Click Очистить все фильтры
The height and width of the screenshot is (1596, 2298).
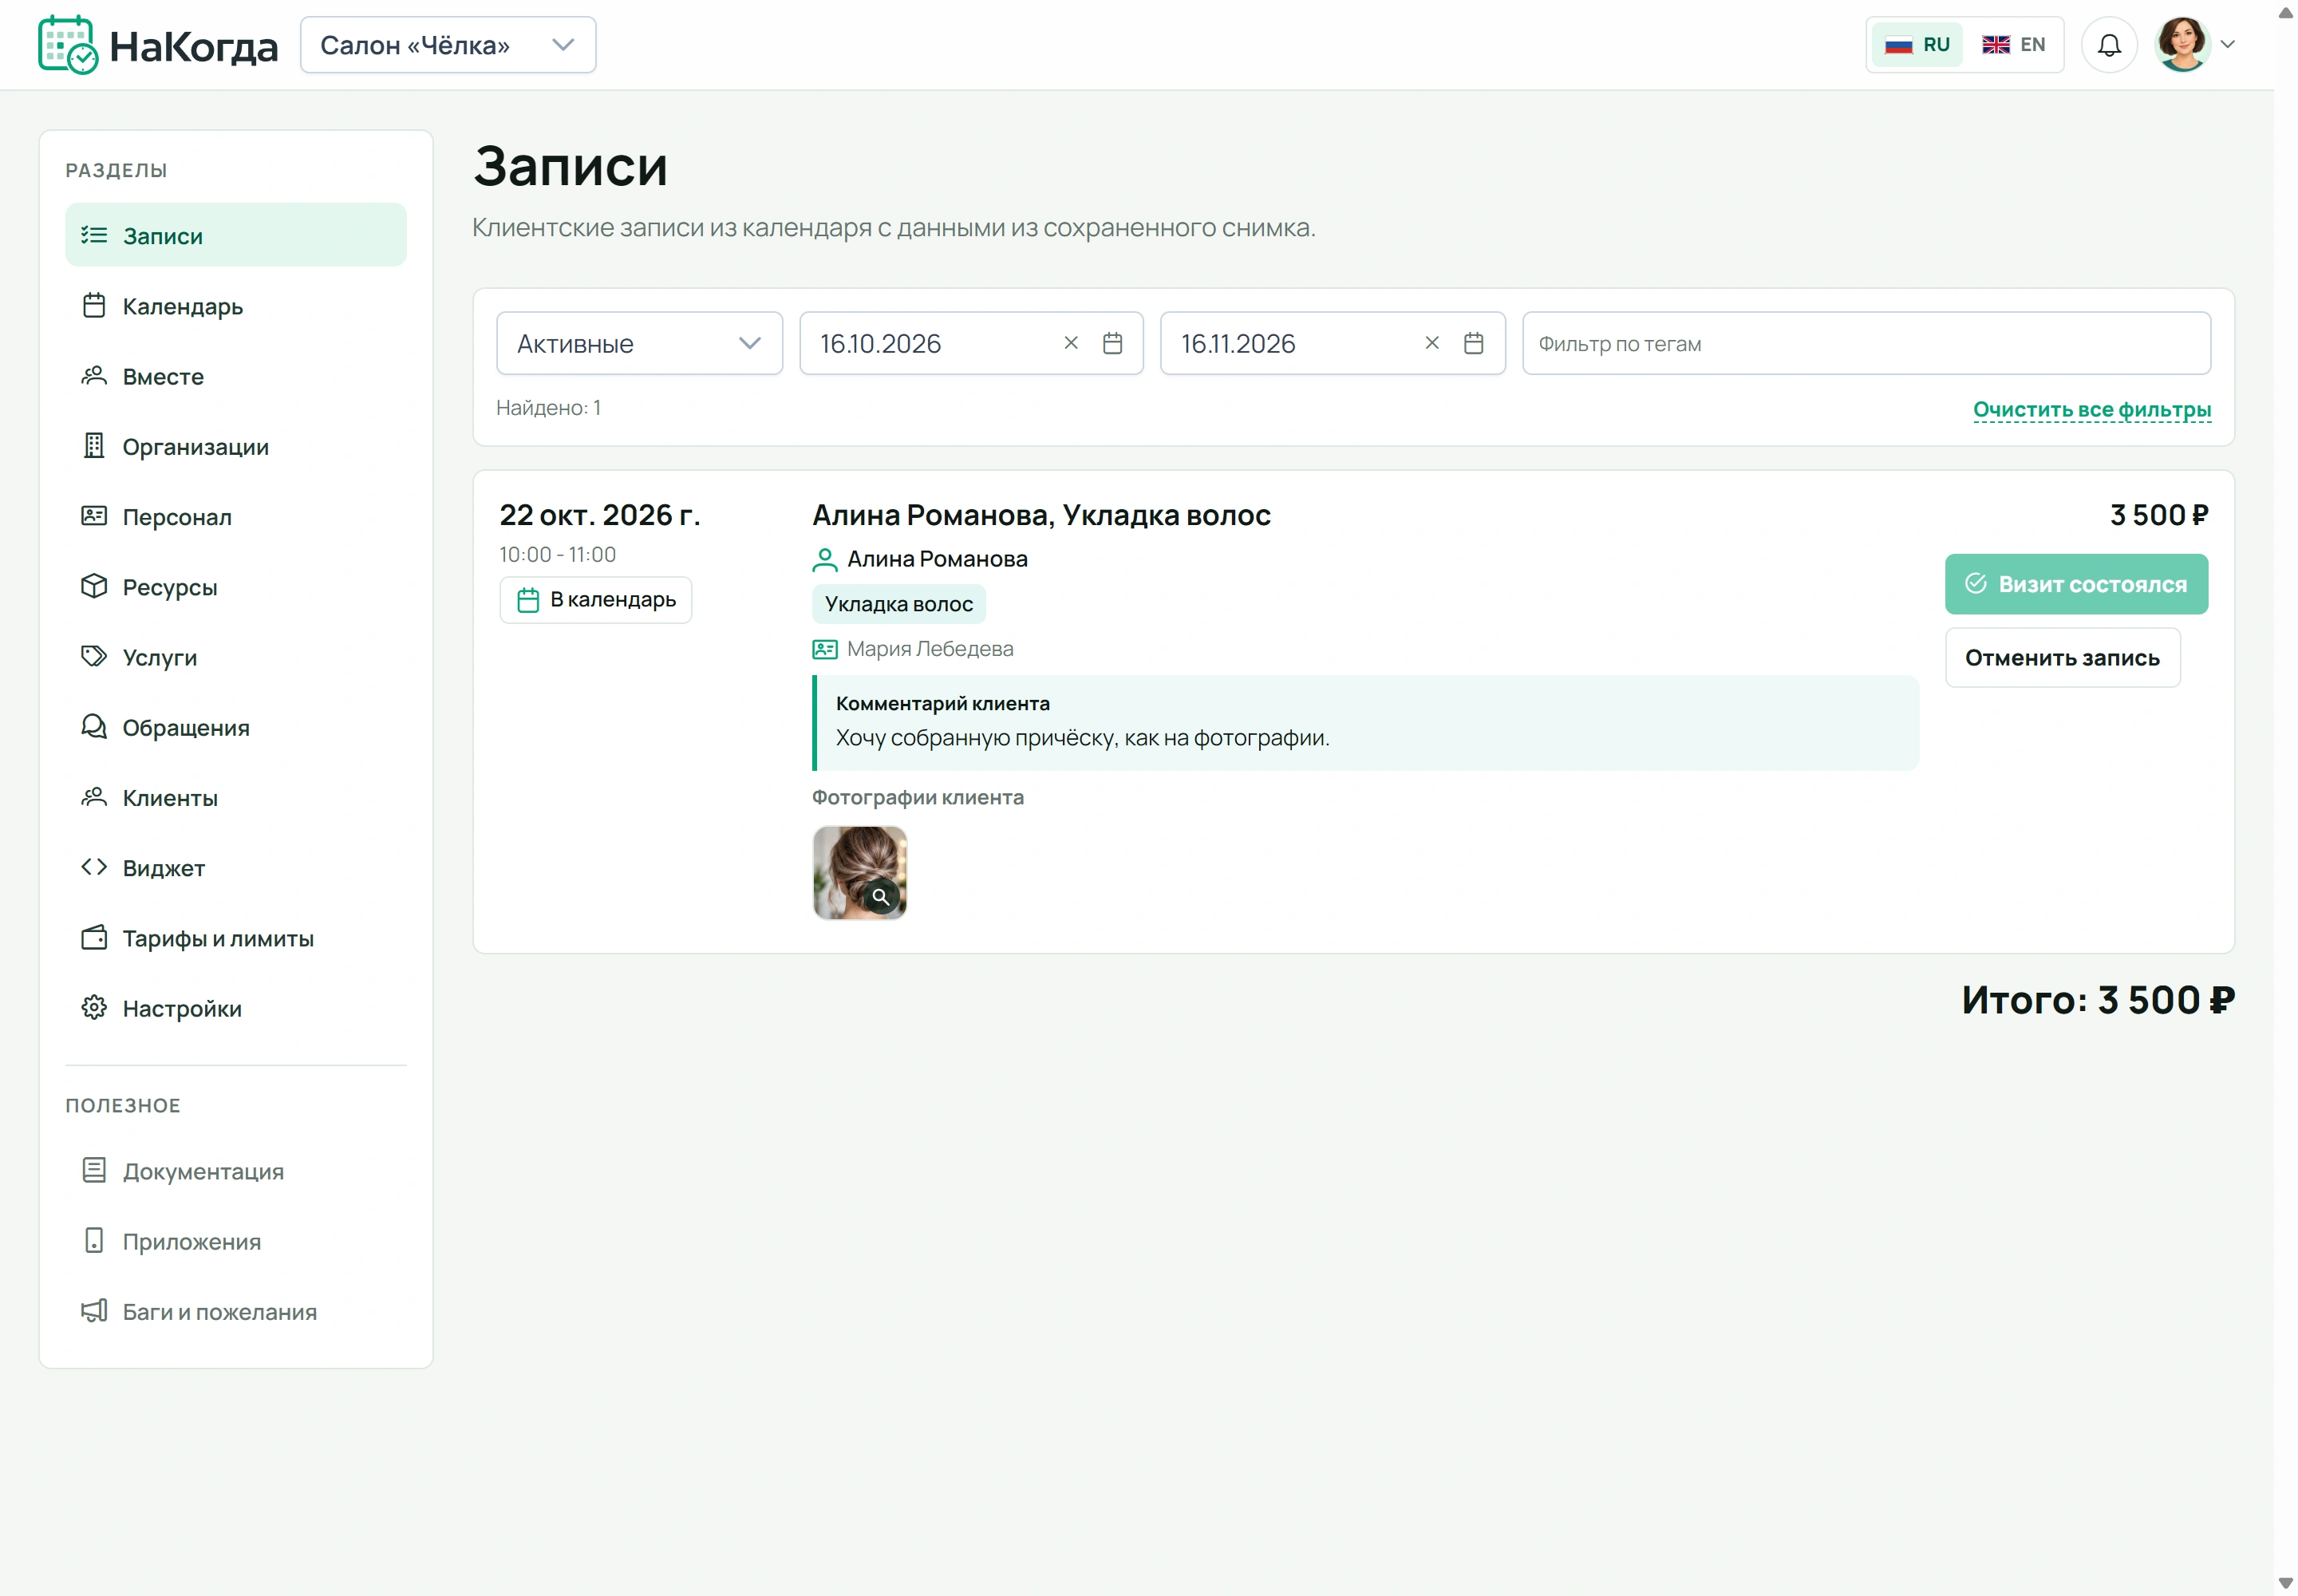(2091, 410)
